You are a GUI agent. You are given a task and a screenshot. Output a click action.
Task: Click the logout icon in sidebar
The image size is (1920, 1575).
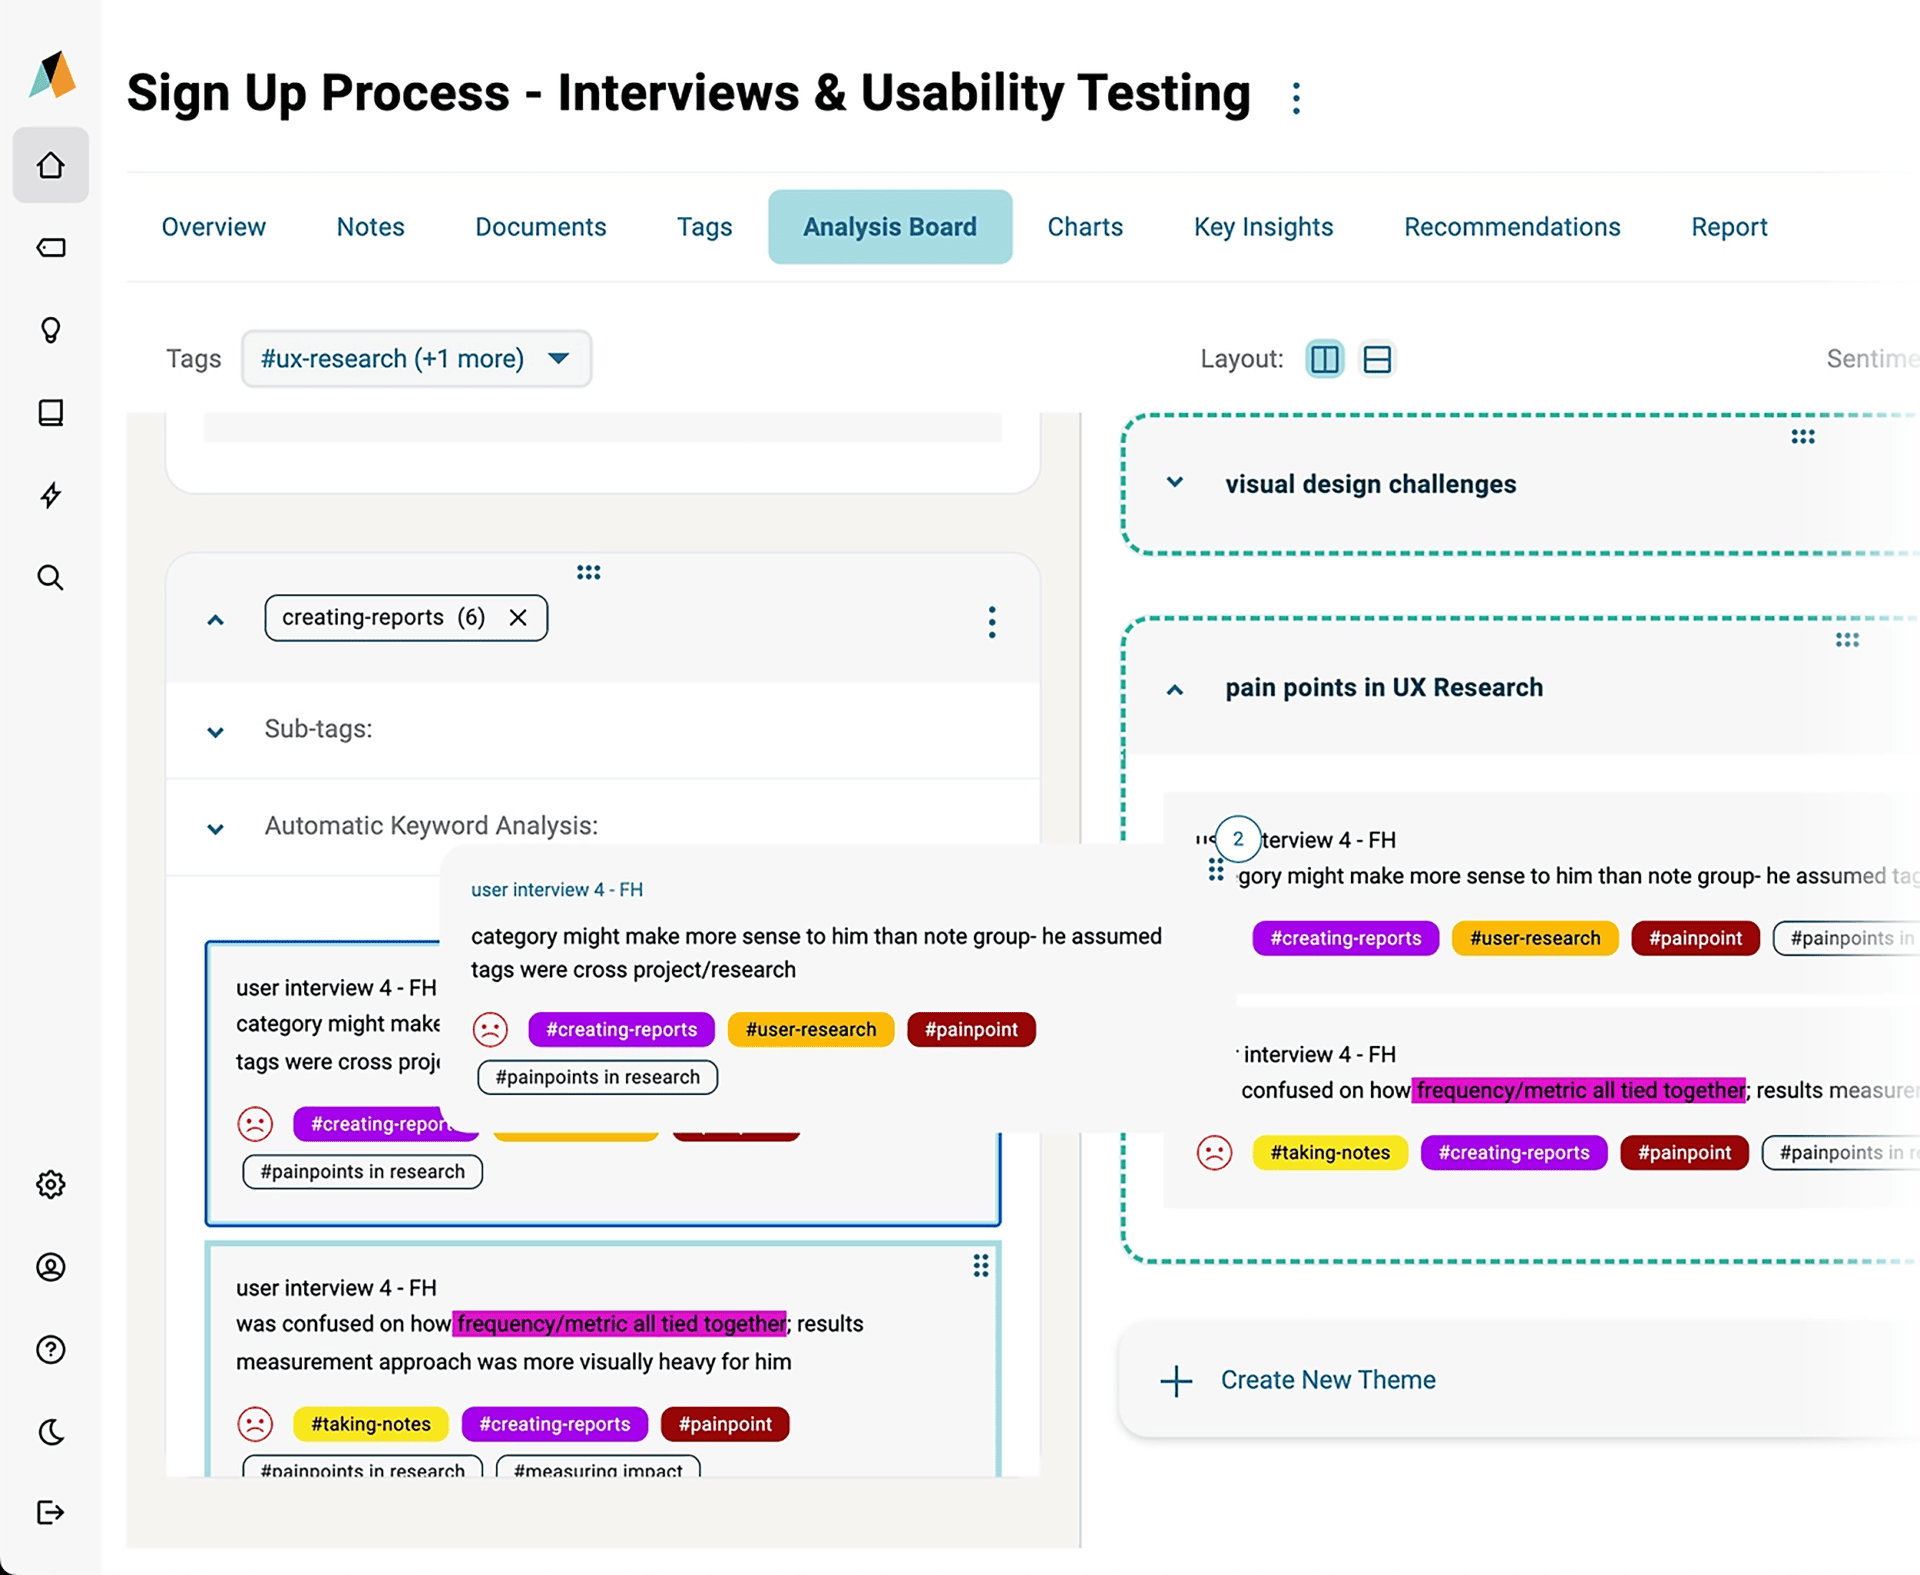coord(51,1512)
